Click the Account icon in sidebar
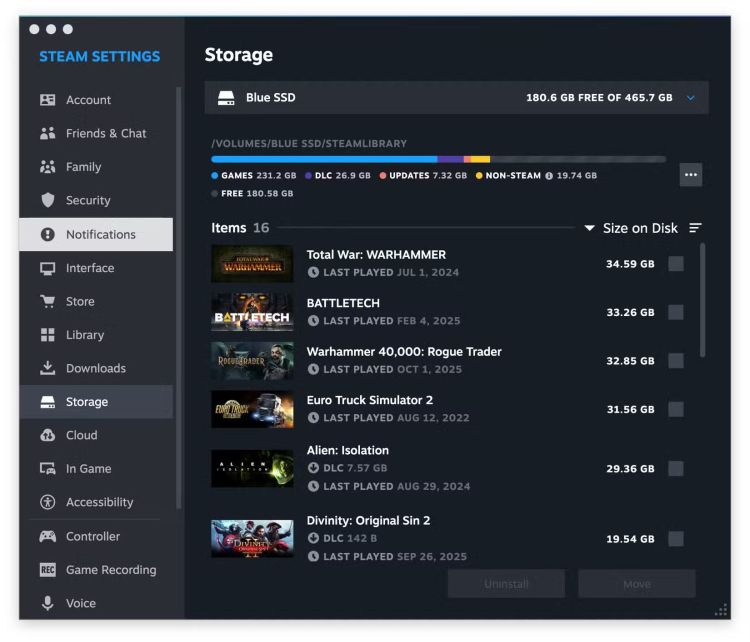750x642 pixels. [47, 100]
